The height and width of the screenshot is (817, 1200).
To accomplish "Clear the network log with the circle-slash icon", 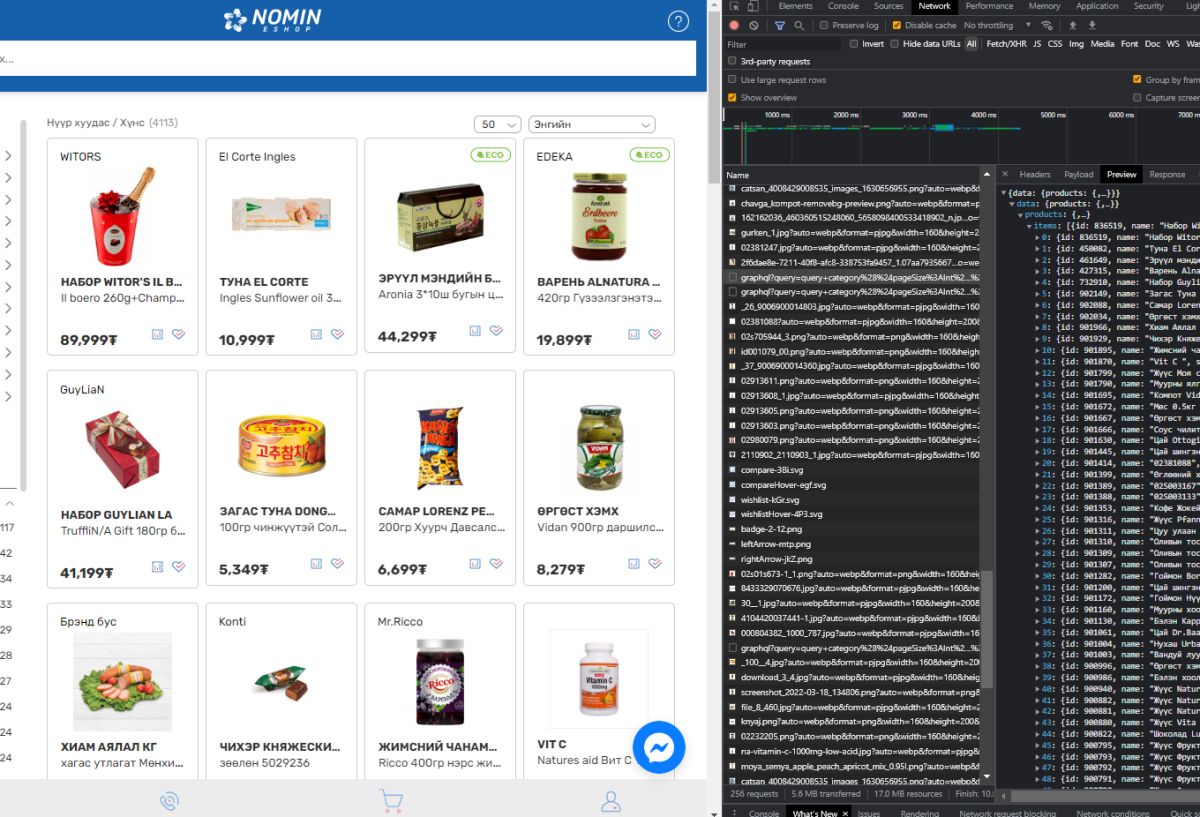I will click(x=753, y=25).
